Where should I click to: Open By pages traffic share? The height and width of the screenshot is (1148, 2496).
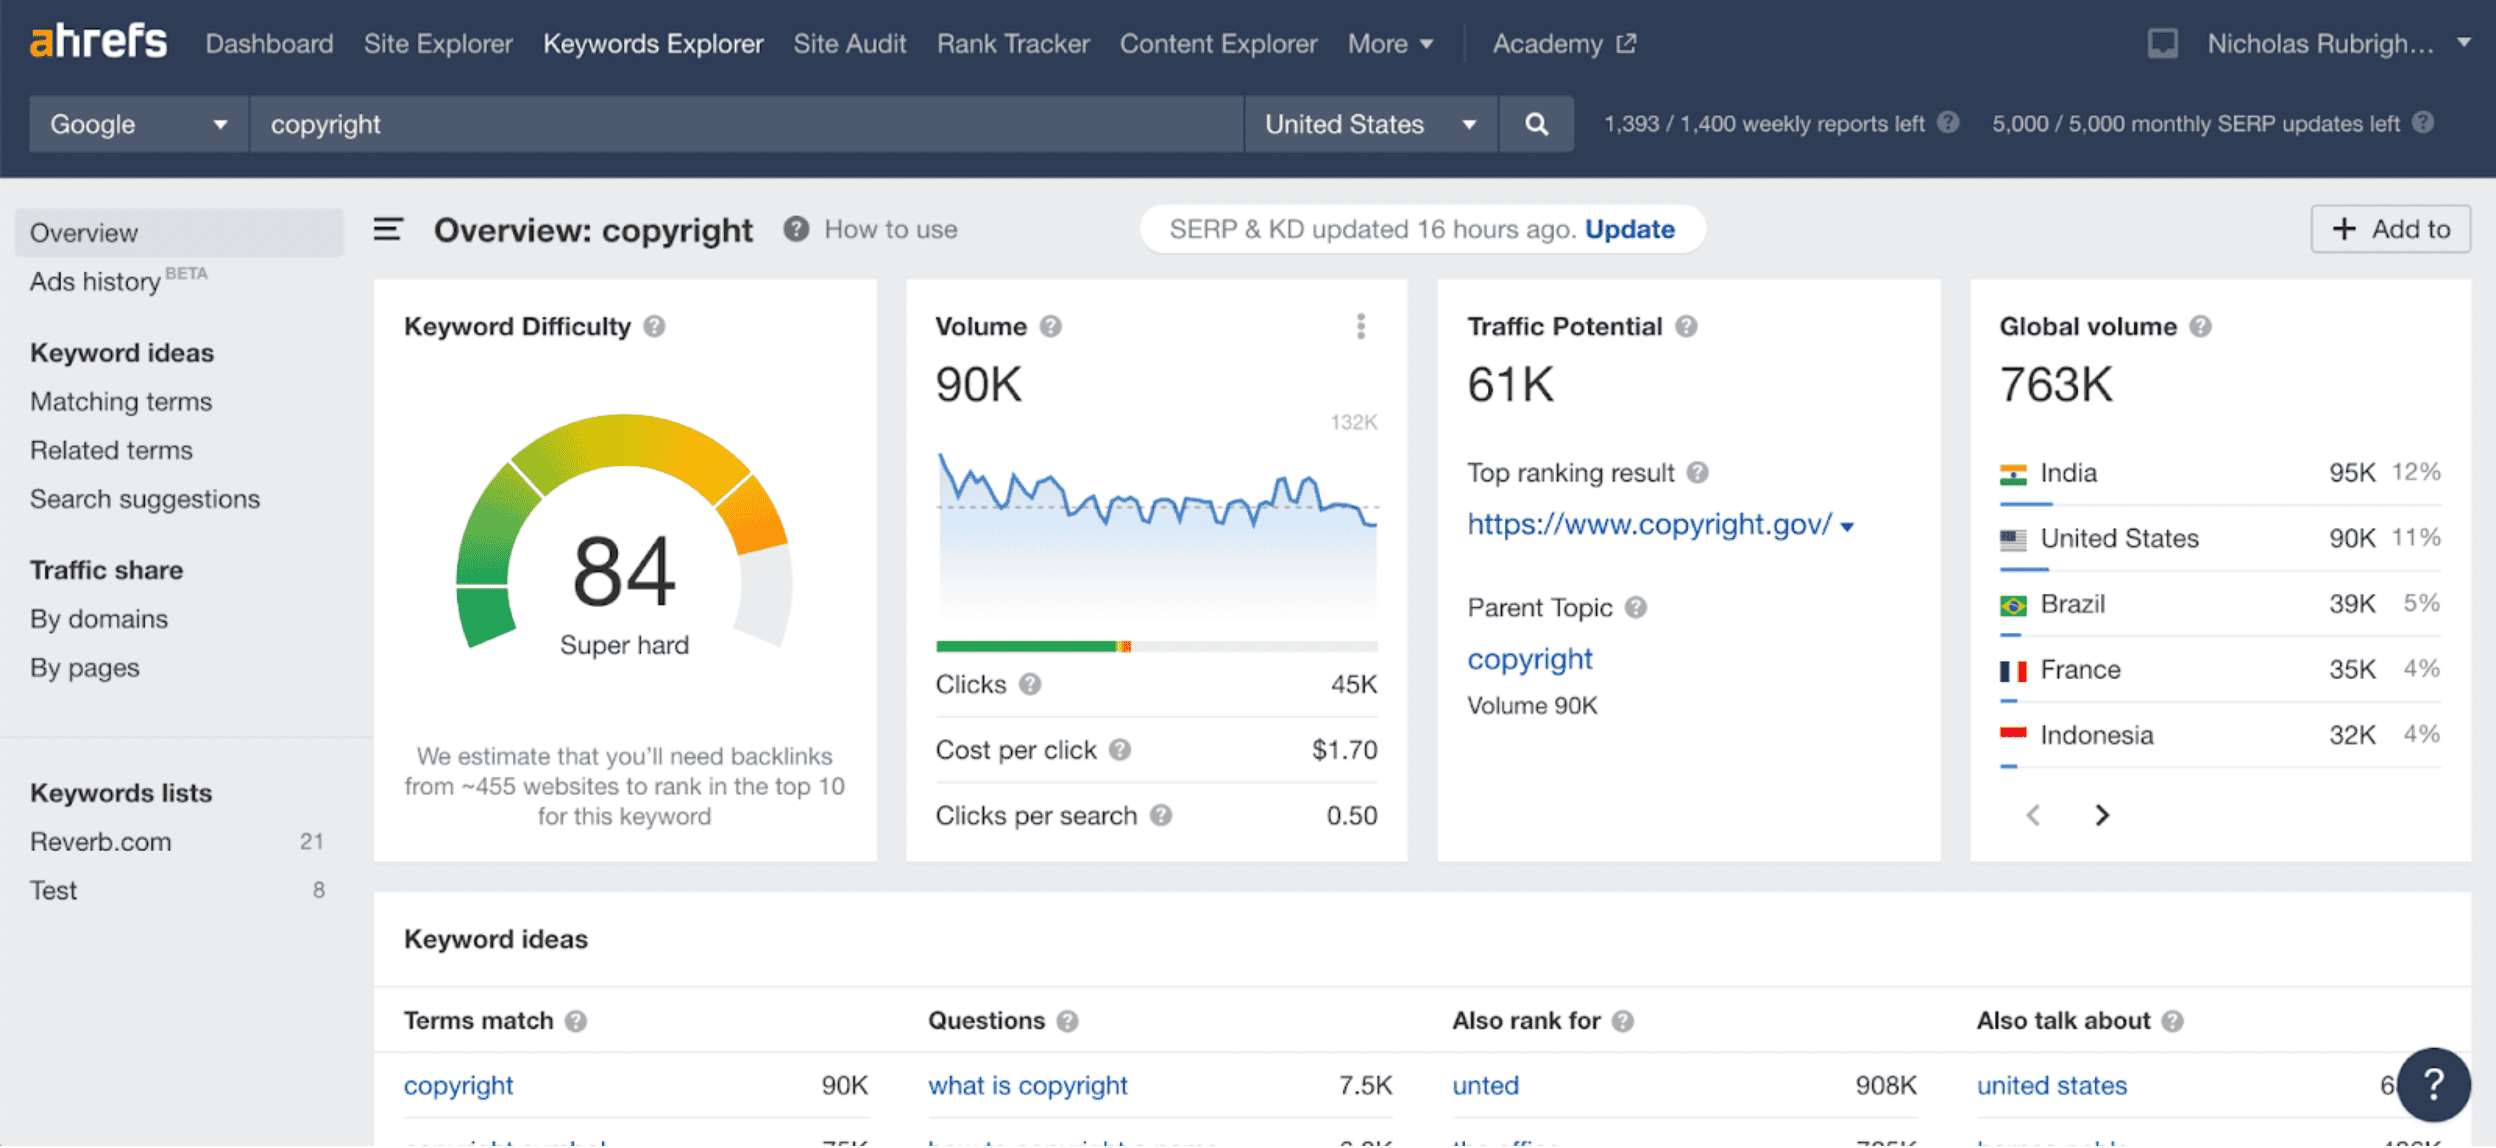[84, 668]
